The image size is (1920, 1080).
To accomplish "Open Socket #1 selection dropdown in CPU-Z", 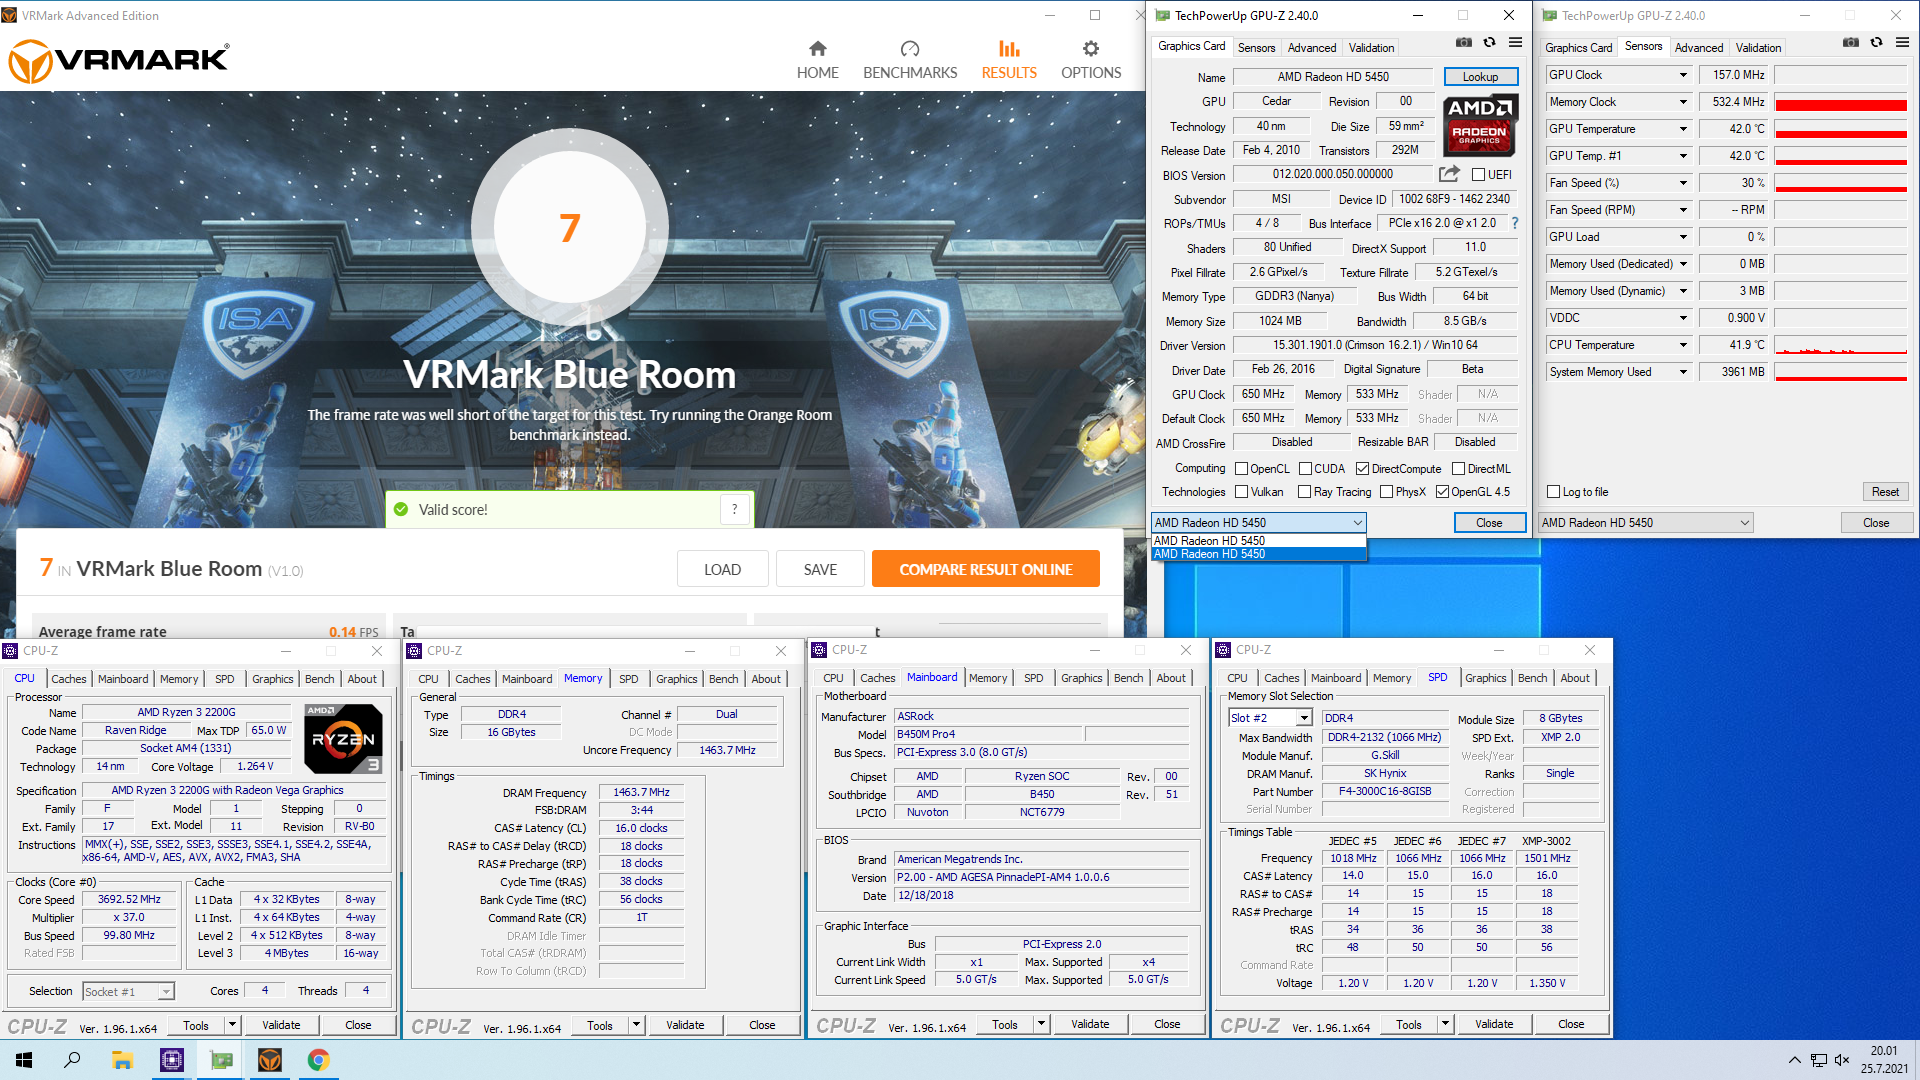I will tap(166, 992).
